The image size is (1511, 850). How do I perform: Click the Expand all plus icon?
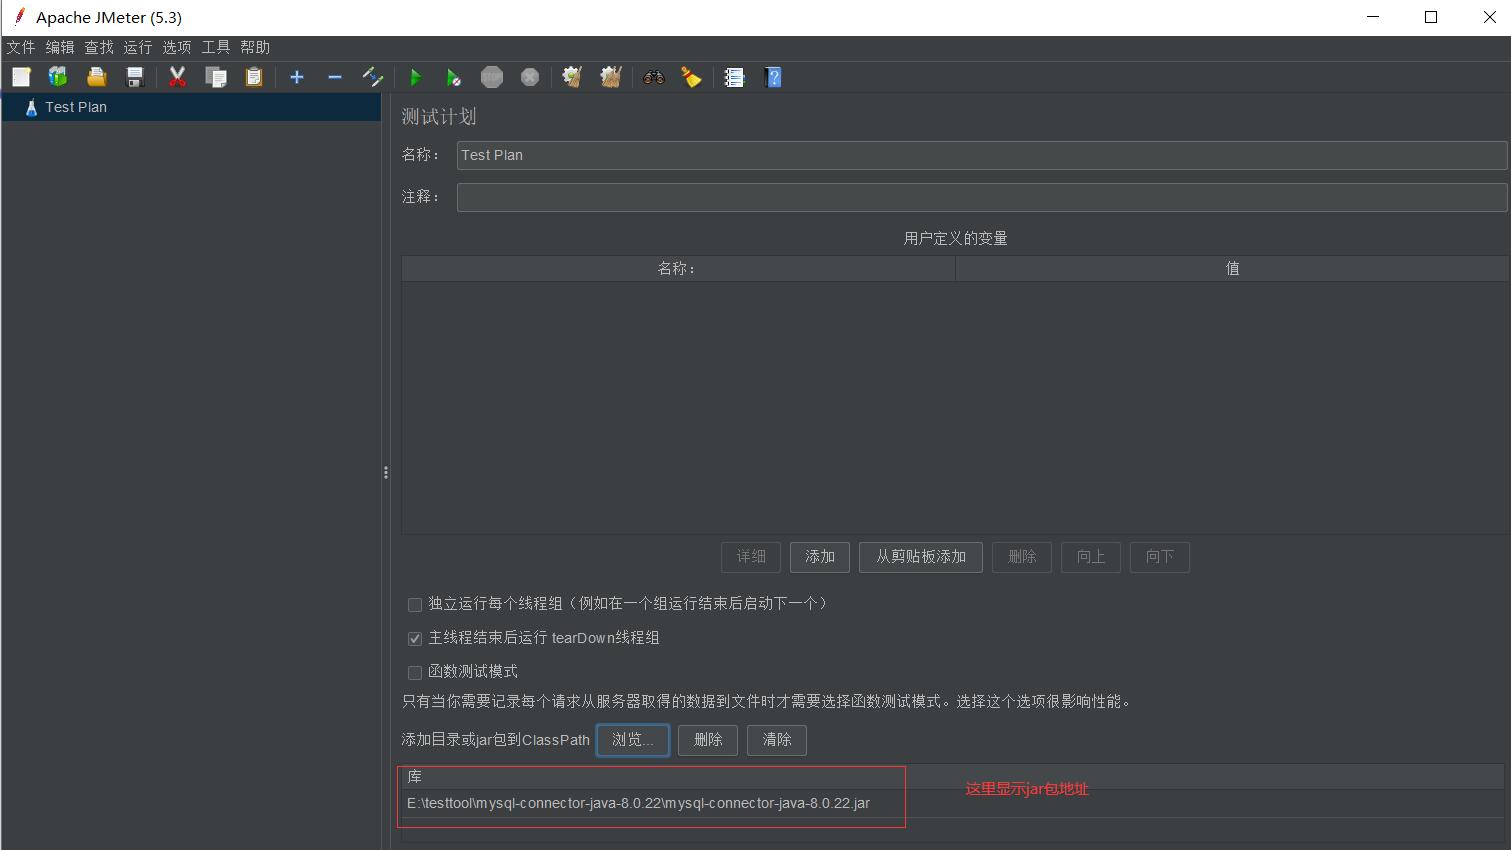[x=297, y=77]
